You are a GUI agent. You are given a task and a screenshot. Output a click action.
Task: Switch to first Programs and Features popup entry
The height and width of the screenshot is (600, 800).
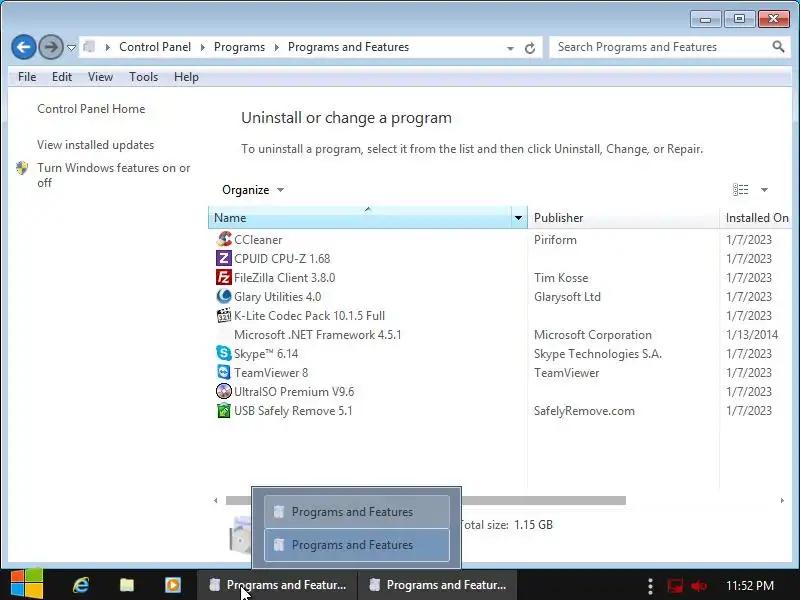[x=357, y=511]
